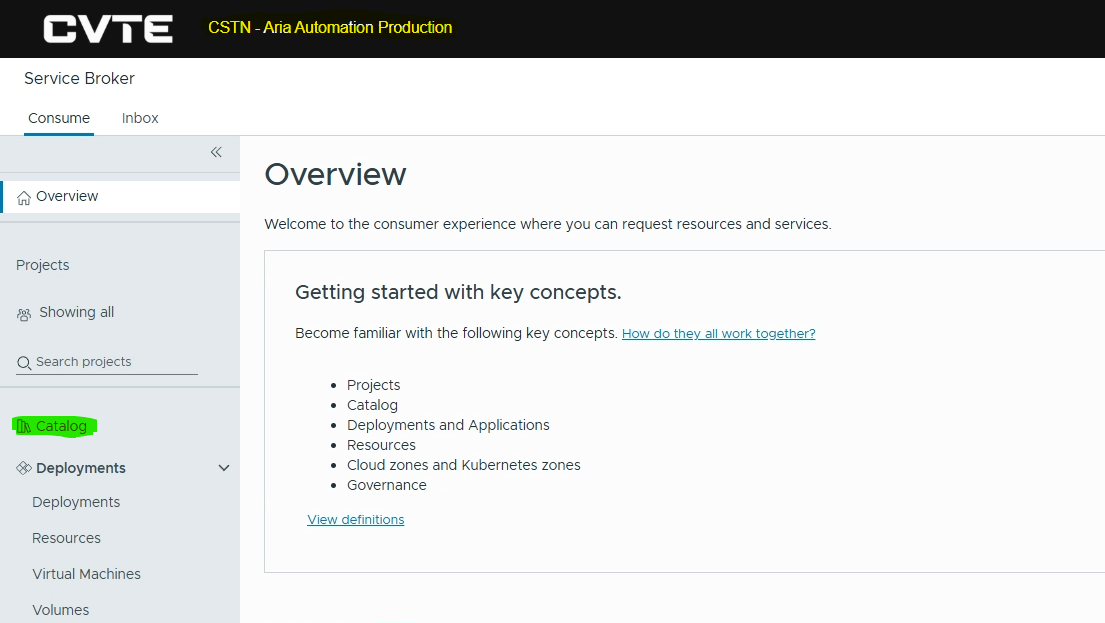This screenshot has width=1105, height=623.
Task: Click the Catalog books icon
Action: 24,426
